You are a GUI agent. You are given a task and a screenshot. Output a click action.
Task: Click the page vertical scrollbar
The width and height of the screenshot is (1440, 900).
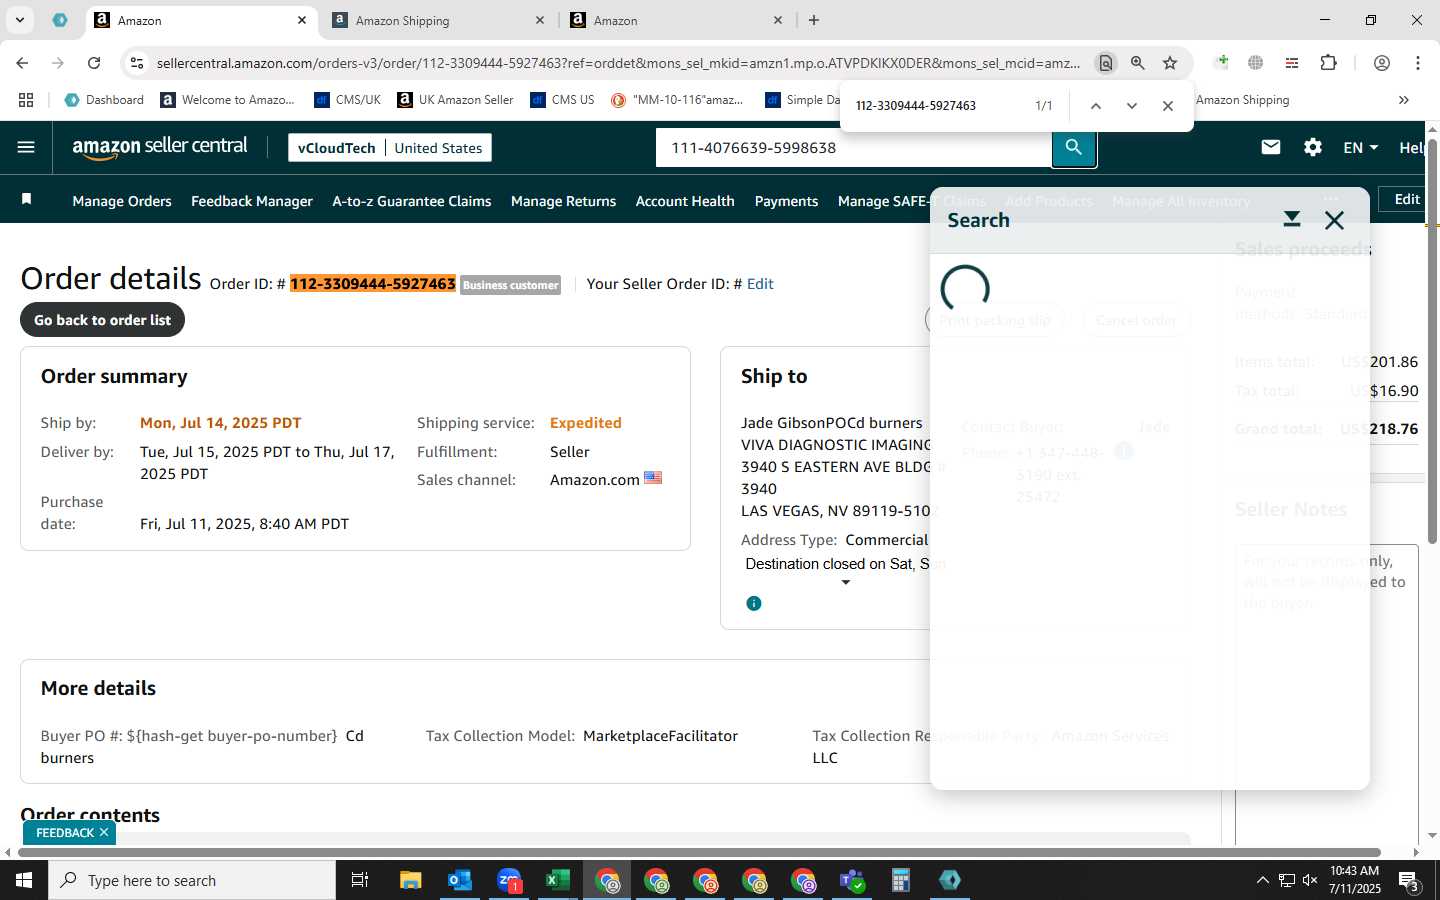pyautogui.click(x=1432, y=340)
